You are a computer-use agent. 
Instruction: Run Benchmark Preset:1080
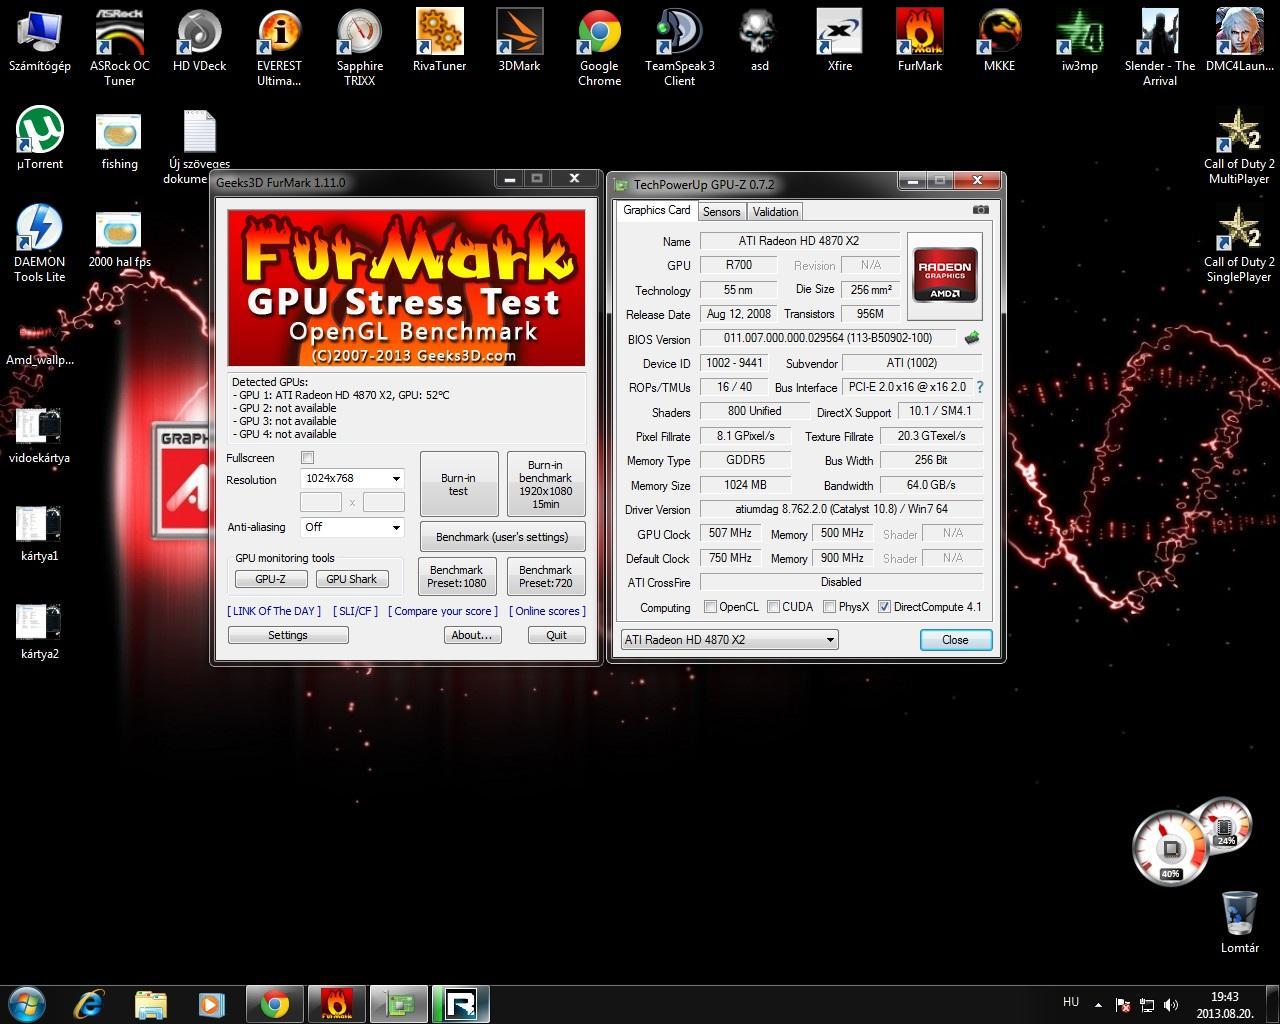coord(457,576)
